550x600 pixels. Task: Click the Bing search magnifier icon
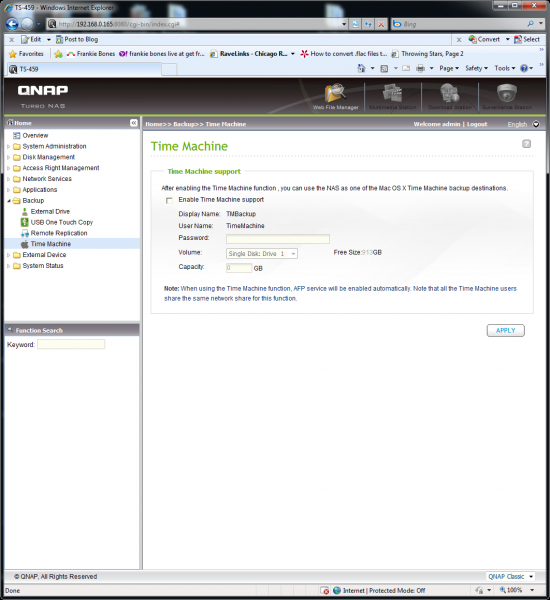530,24
